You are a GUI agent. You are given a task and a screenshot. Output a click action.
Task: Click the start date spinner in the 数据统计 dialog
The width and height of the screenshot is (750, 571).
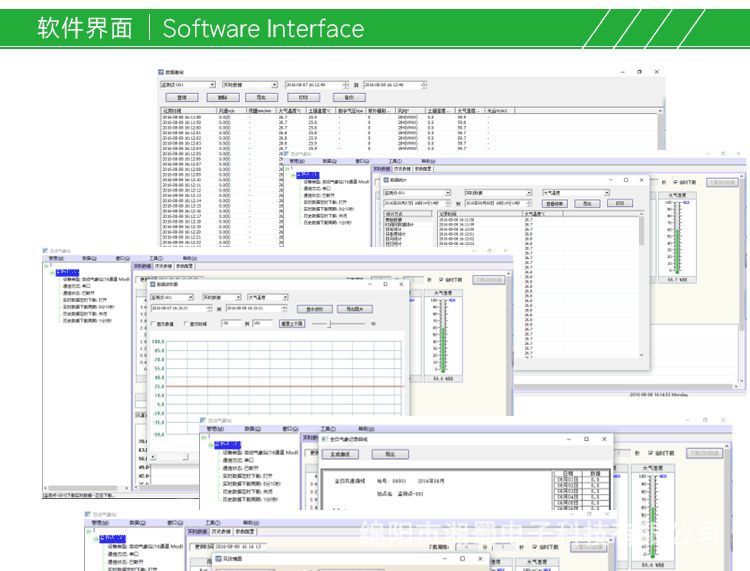tap(448, 204)
